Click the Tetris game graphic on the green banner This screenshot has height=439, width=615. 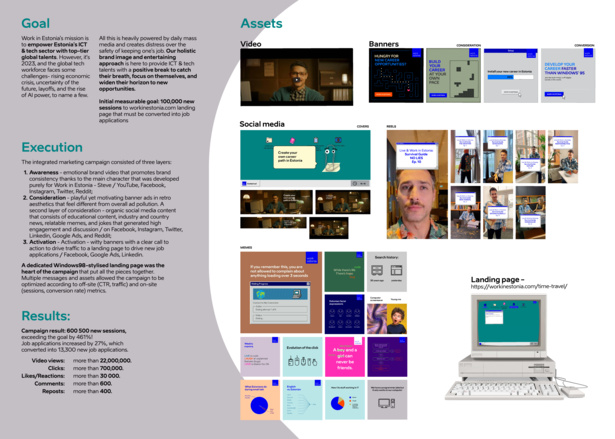[x=464, y=80]
